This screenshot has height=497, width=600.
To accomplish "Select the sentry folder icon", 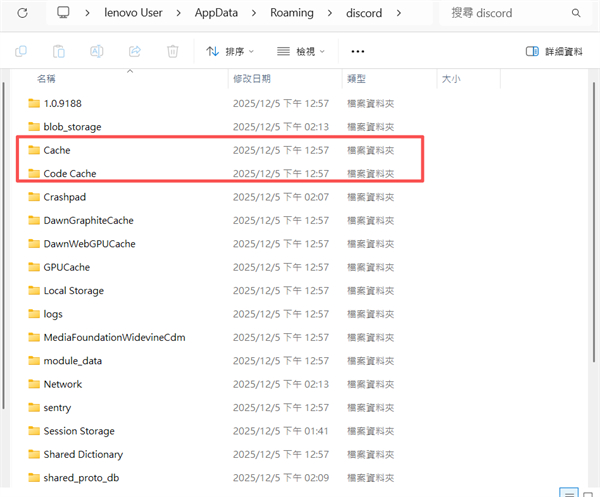I will [x=34, y=407].
